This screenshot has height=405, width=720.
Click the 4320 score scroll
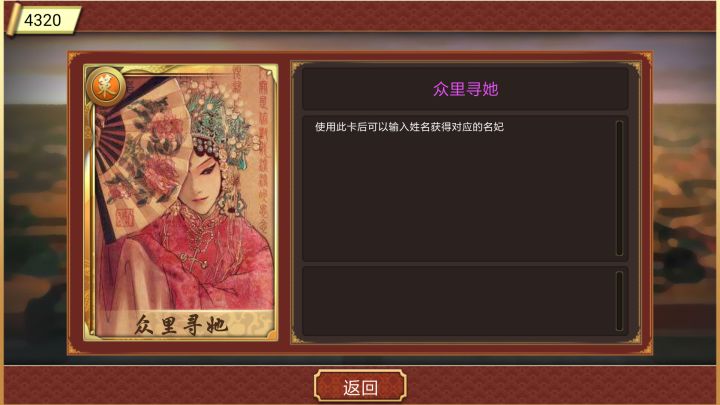click(45, 20)
